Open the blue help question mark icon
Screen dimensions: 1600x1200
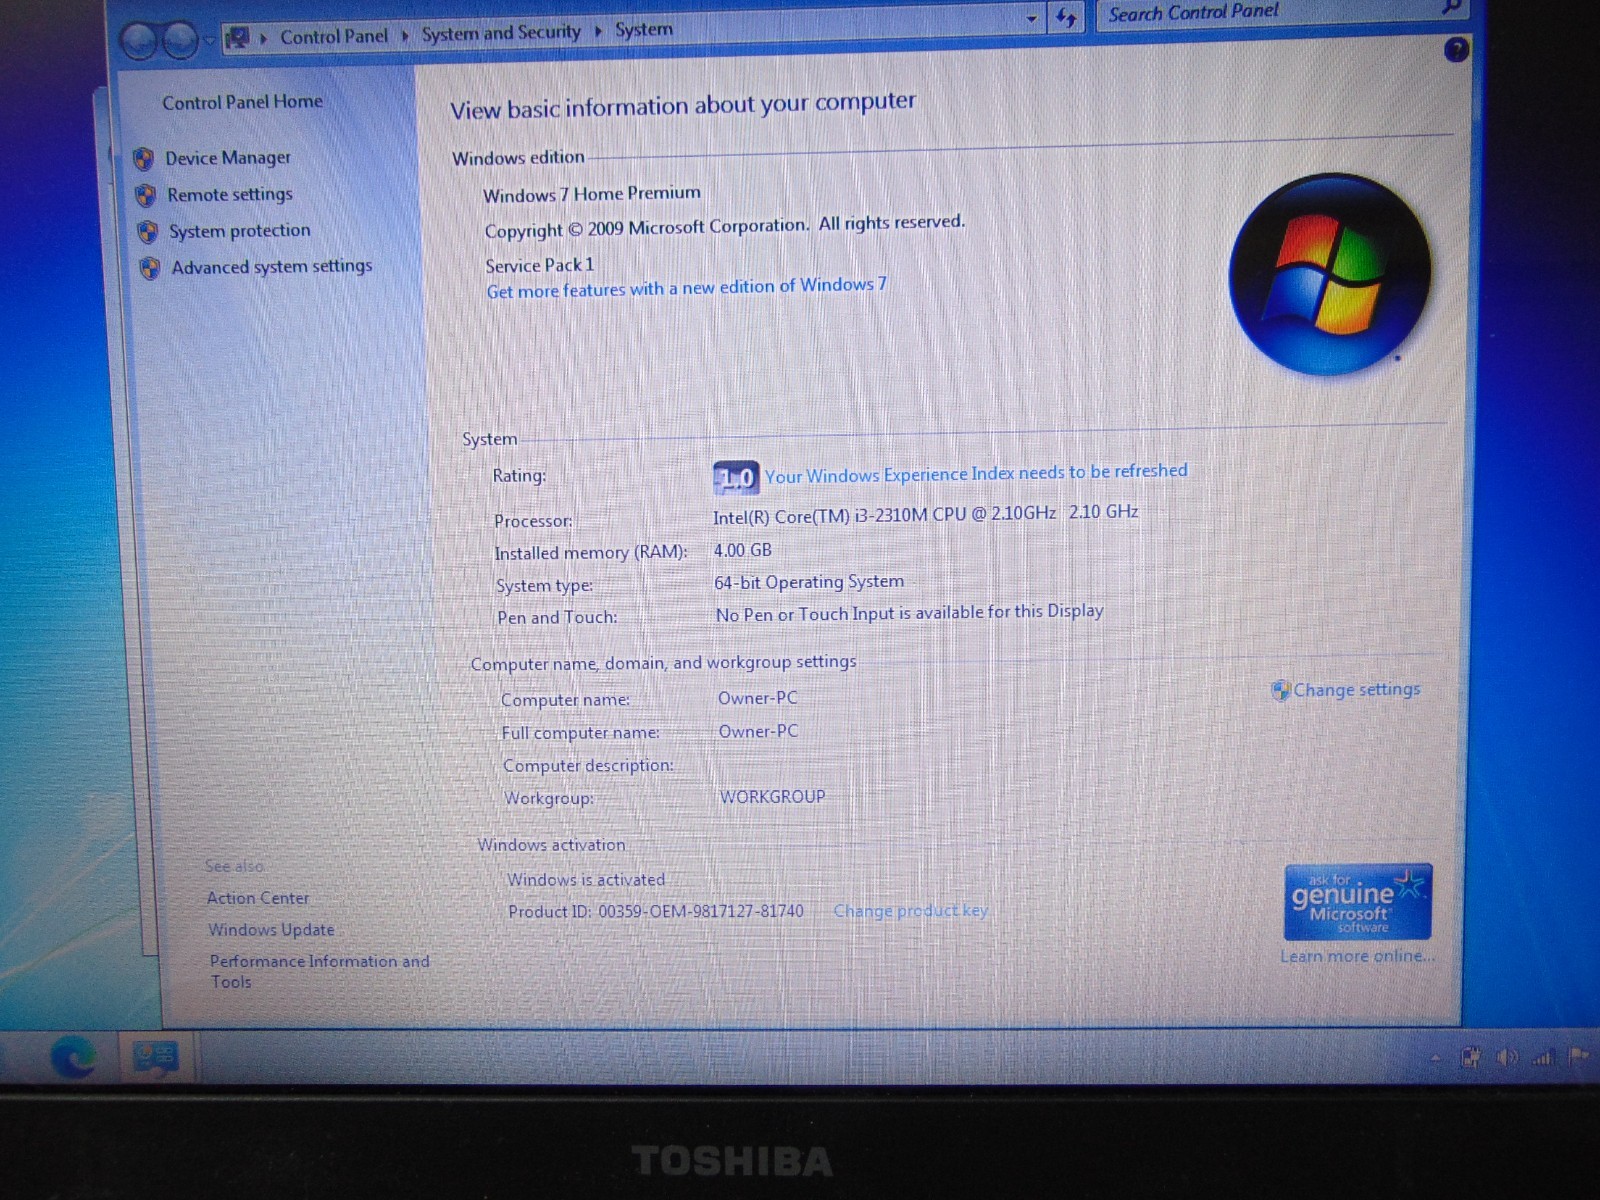point(1457,49)
